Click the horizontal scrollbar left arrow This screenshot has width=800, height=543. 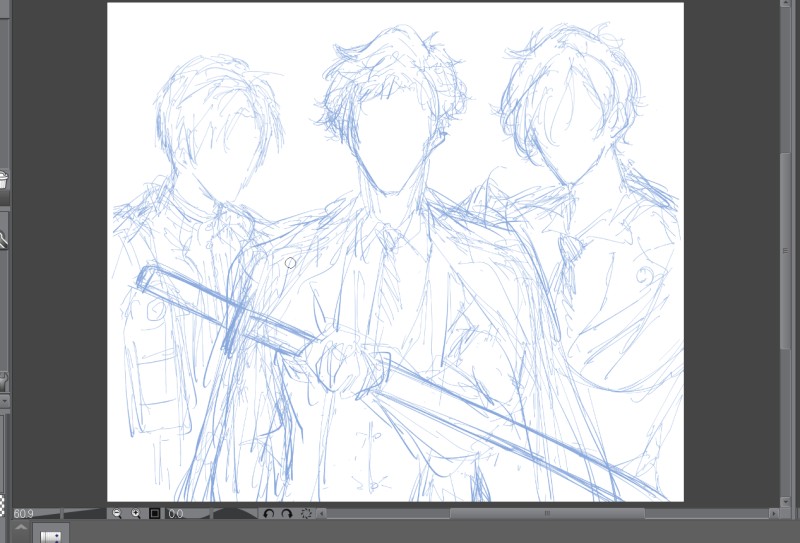click(321, 513)
